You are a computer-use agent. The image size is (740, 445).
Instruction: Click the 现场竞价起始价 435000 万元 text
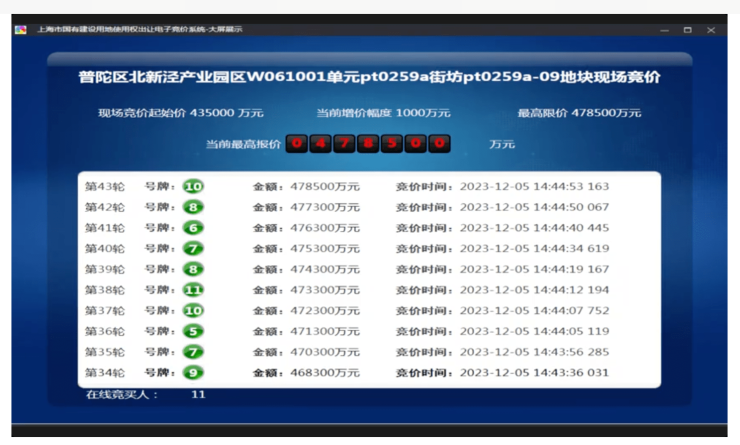pyautogui.click(x=180, y=113)
